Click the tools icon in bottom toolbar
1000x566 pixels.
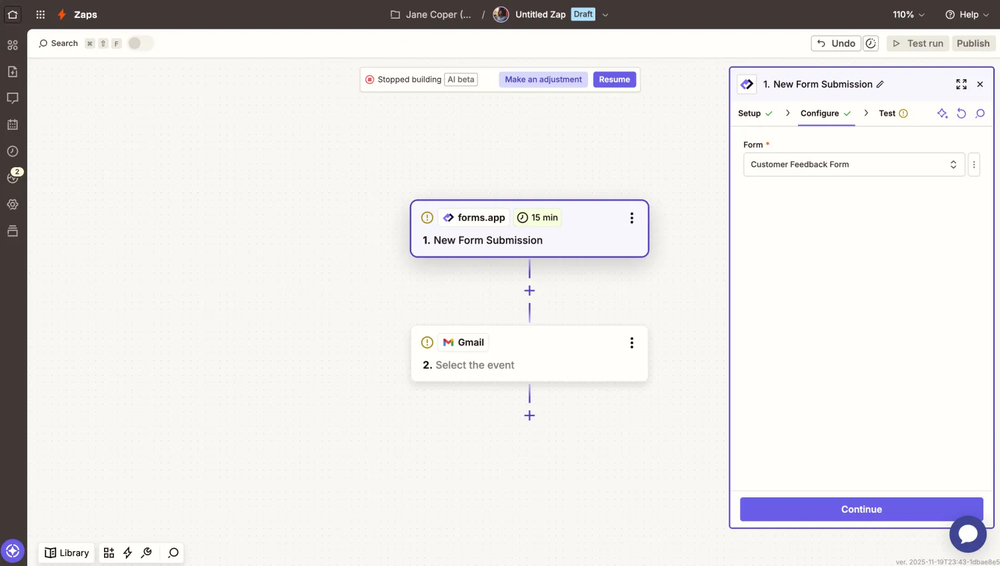[x=147, y=553]
